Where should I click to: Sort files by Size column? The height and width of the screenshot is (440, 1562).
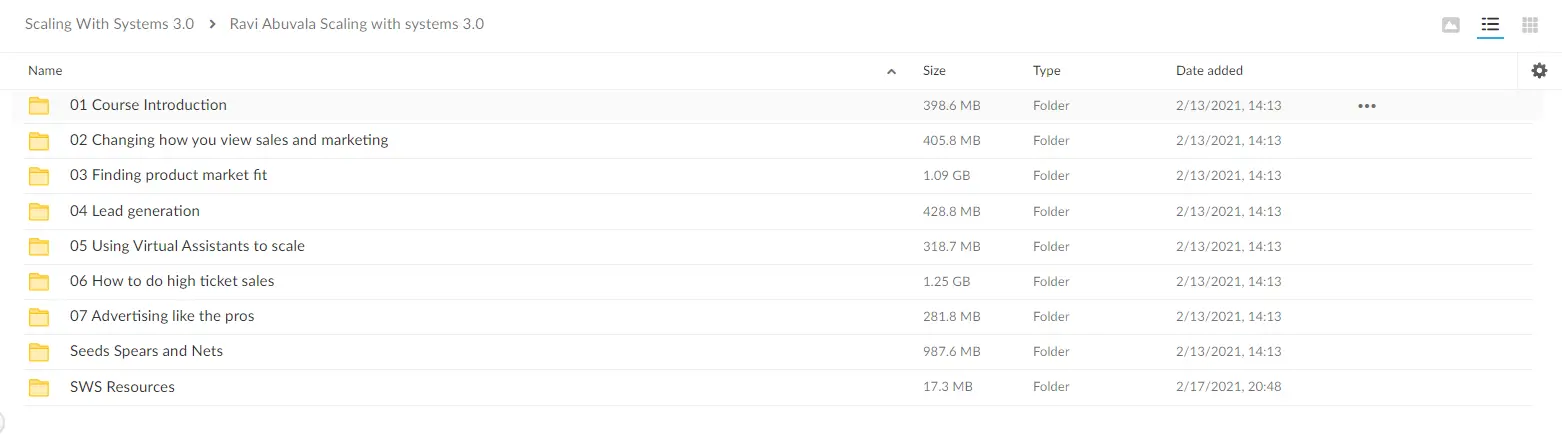coord(934,71)
